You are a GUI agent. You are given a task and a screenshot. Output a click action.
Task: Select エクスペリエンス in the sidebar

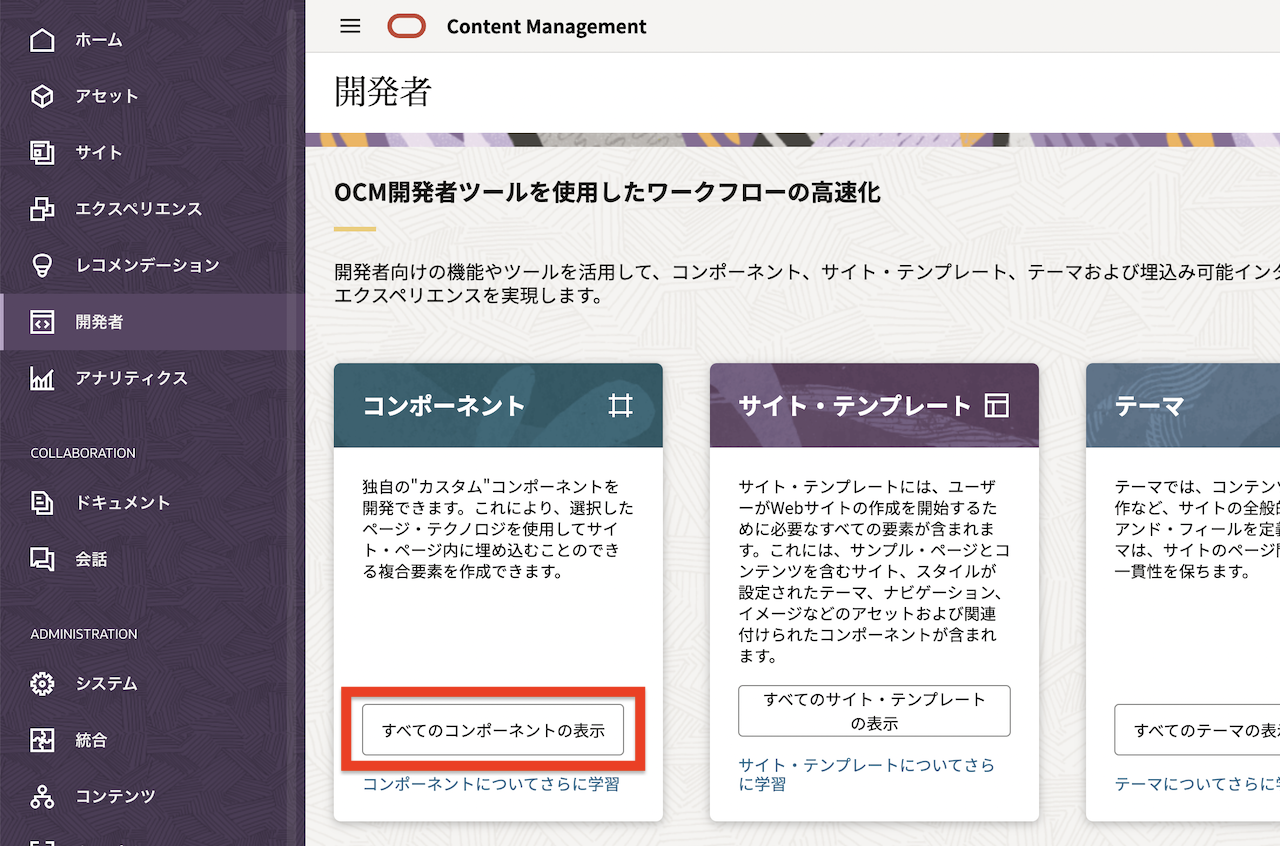(152, 209)
